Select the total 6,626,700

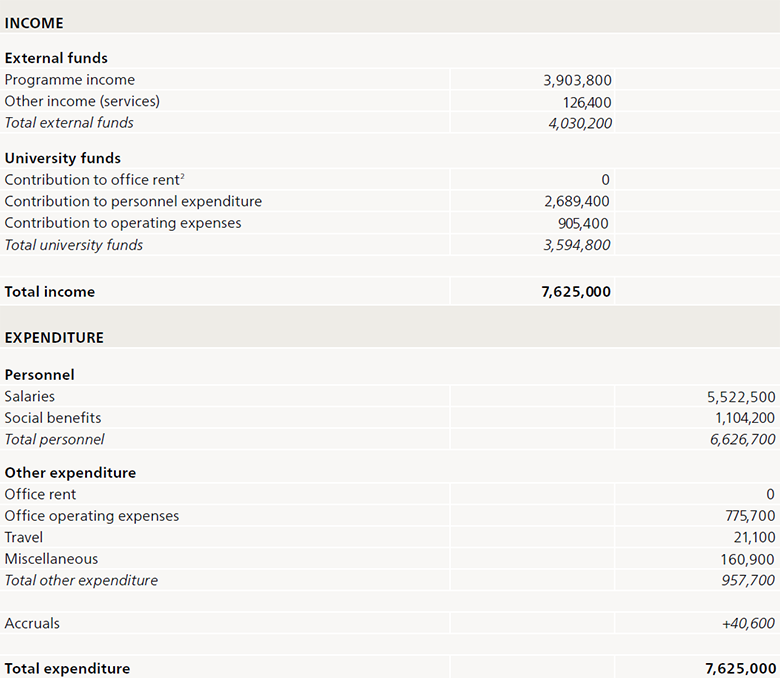(742, 440)
